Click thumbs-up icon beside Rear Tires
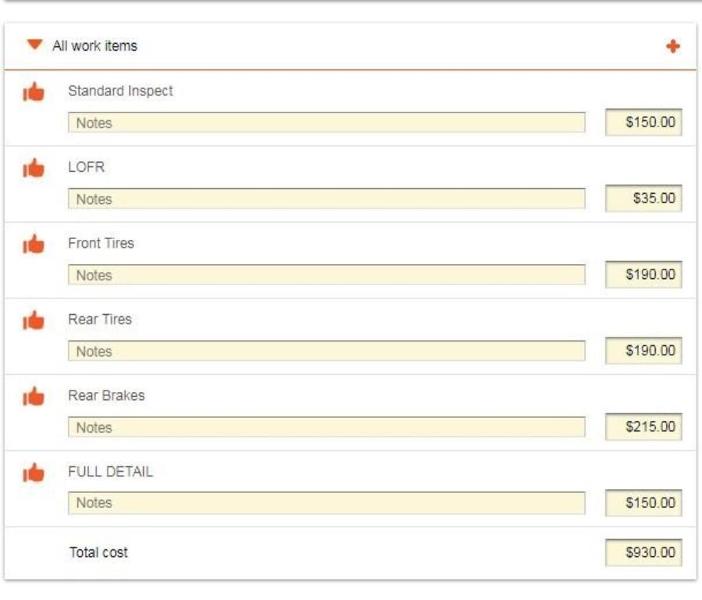This screenshot has width=702, height=600. coord(34,320)
